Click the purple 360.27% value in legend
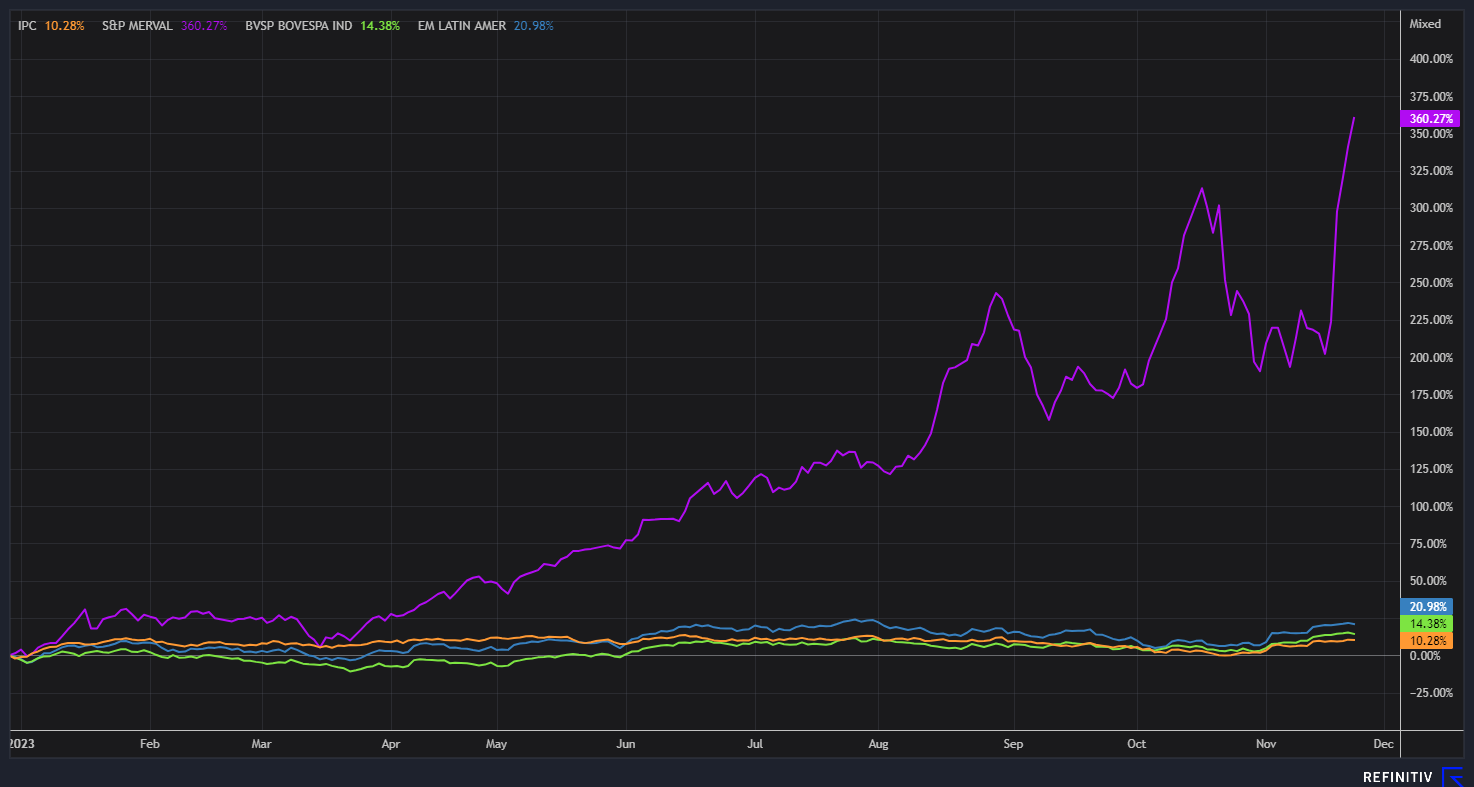 (x=207, y=25)
